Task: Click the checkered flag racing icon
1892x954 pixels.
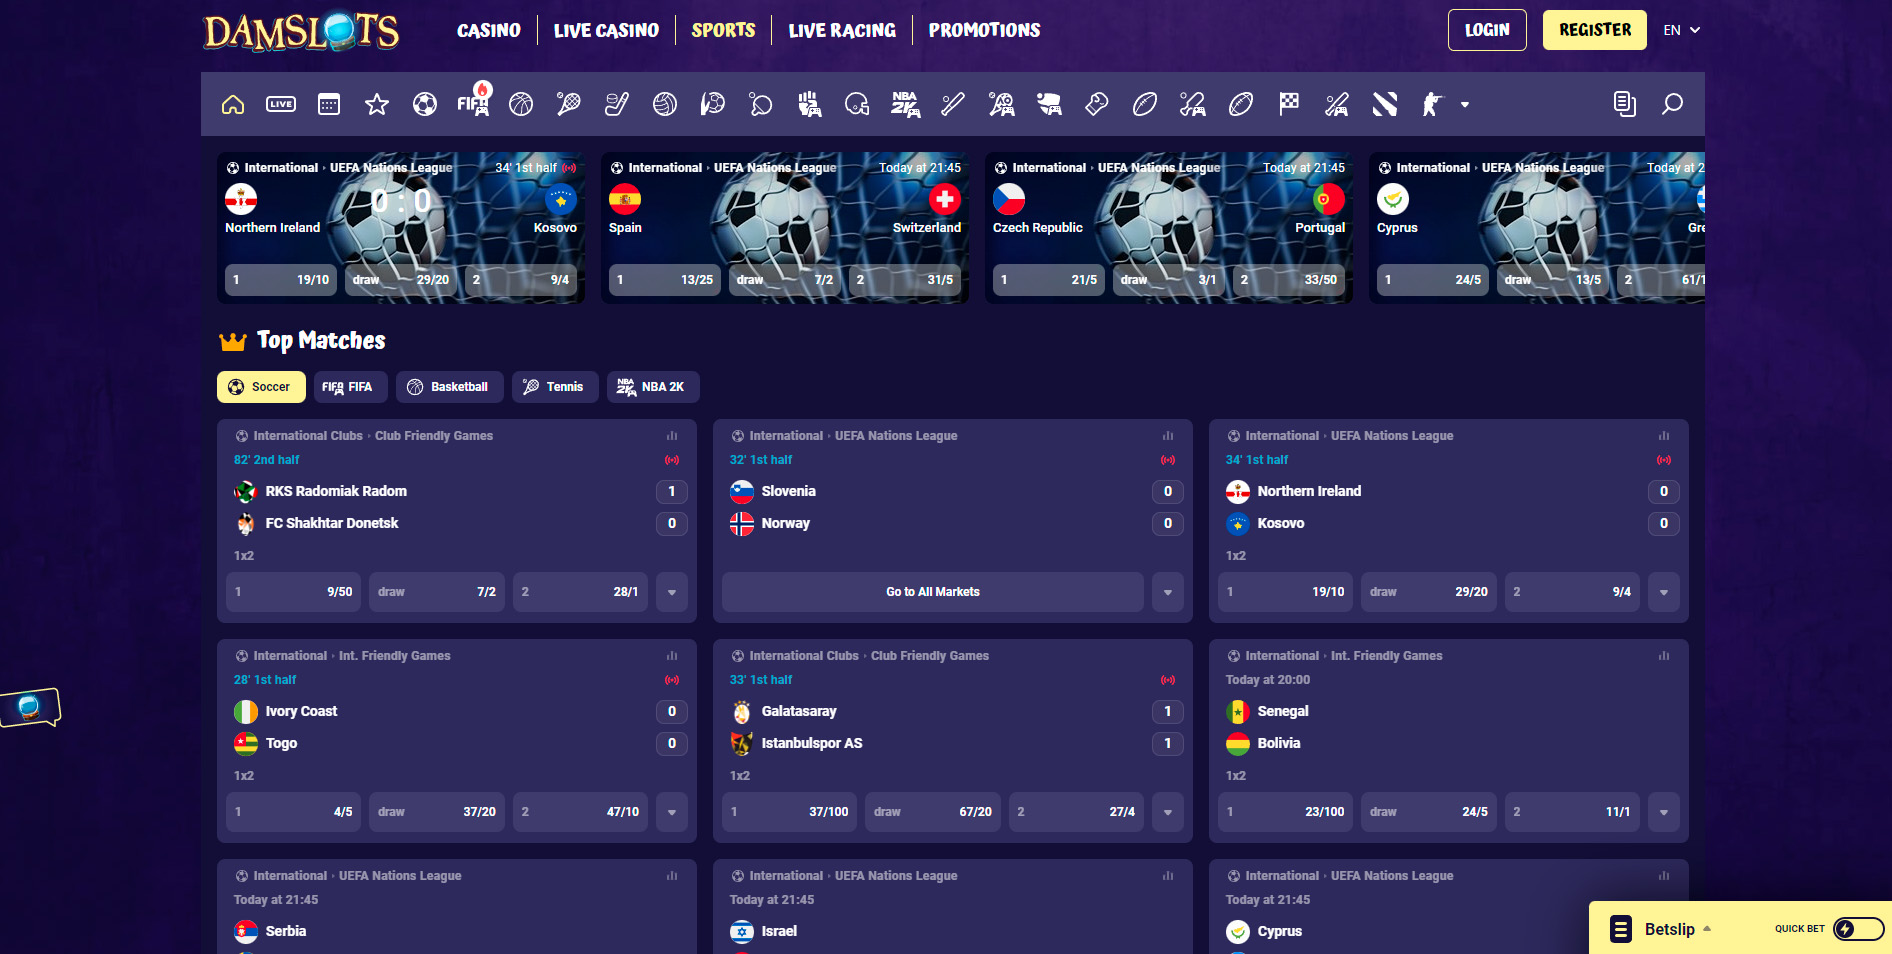Action: [1289, 104]
